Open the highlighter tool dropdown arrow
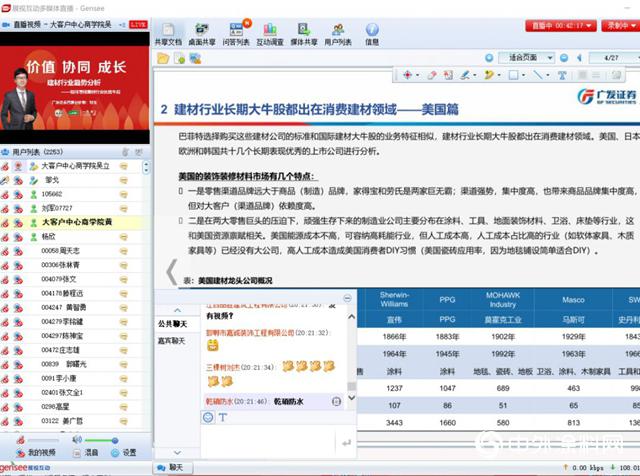 tap(499, 75)
